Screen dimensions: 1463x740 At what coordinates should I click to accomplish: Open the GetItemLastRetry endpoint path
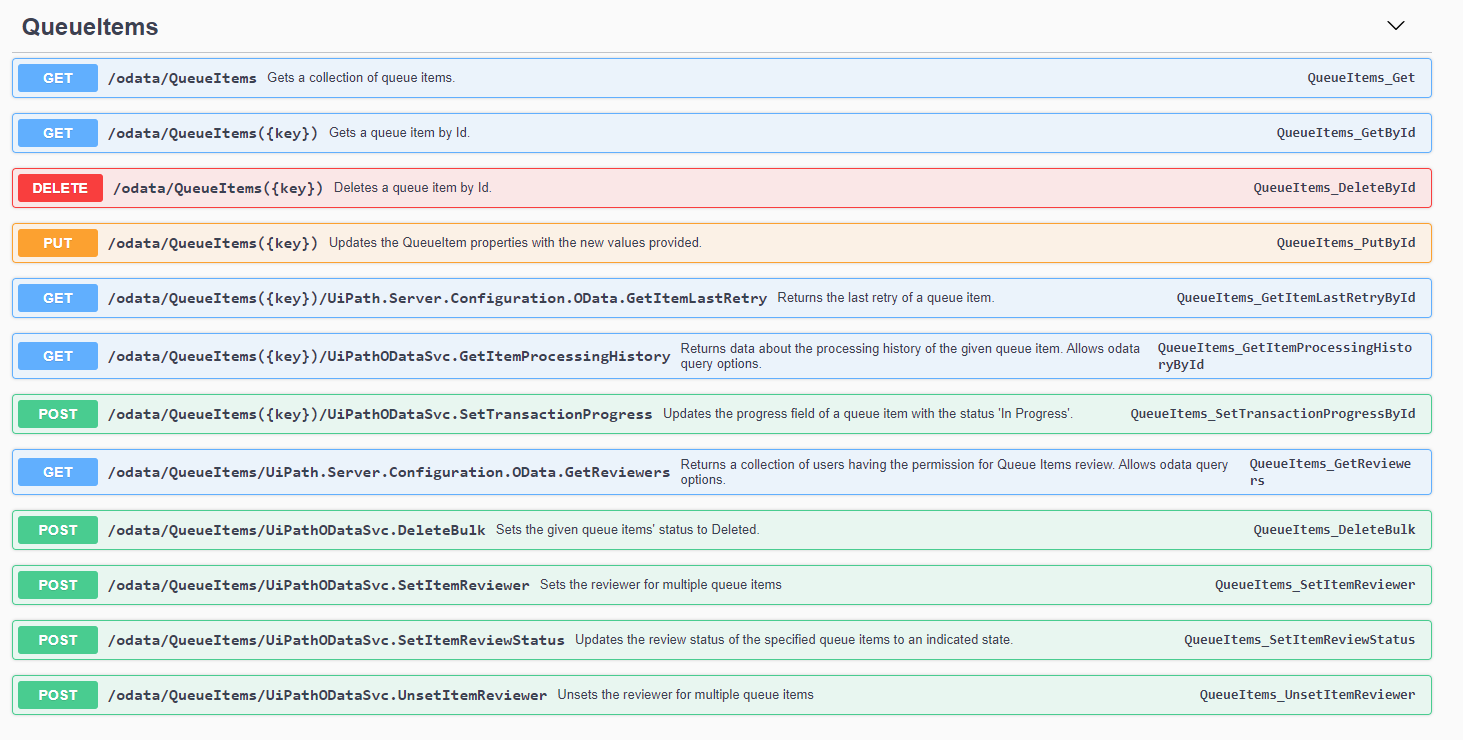(x=437, y=298)
